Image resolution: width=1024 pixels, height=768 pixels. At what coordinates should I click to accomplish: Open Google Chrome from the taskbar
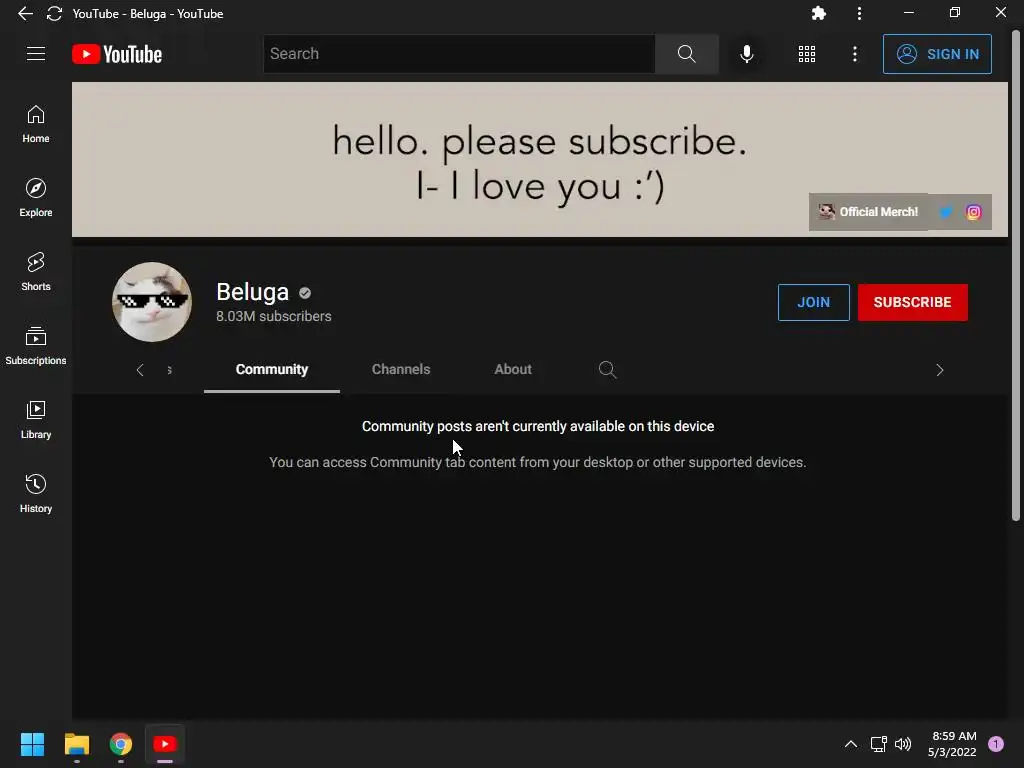tap(121, 744)
